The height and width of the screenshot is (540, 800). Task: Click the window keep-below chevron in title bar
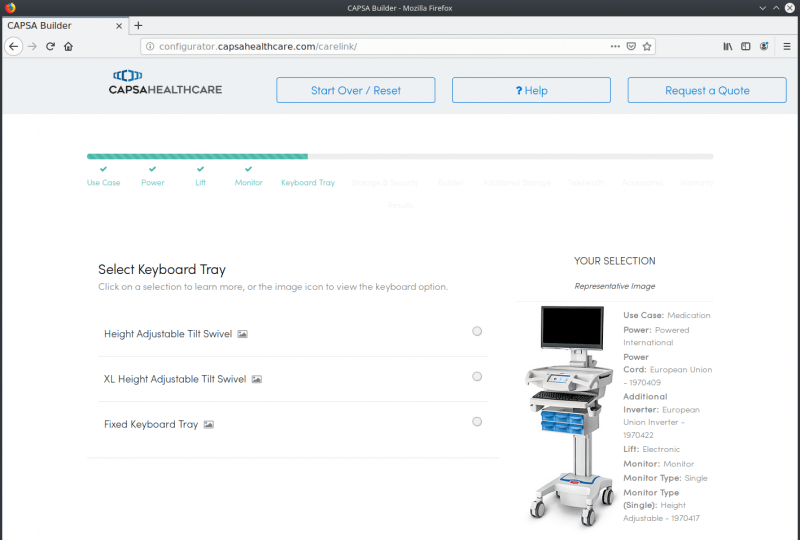pos(762,8)
